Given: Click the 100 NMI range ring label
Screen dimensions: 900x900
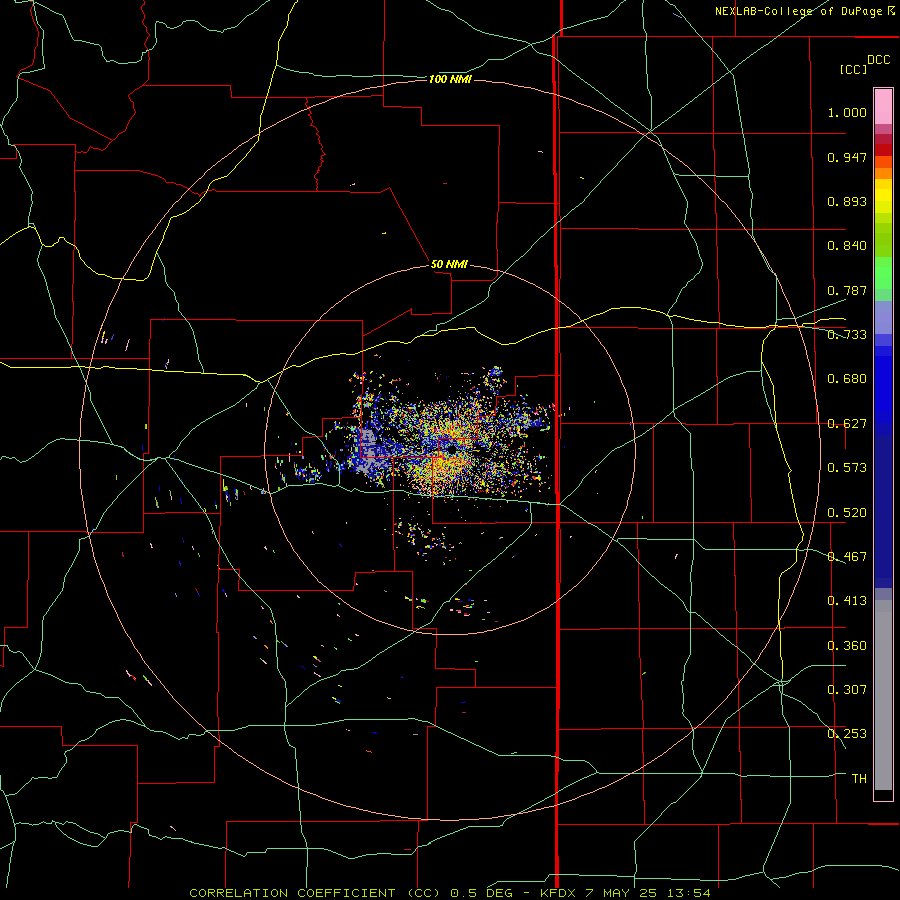Looking at the screenshot, I should [x=450, y=79].
